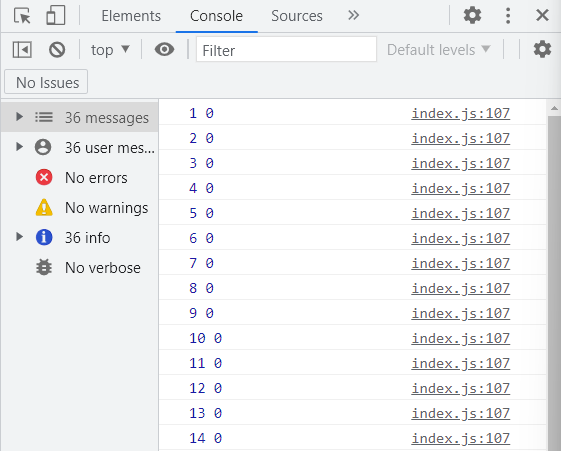Click the log message '5 0'
Screen dimensions: 561x451
(x=201, y=214)
